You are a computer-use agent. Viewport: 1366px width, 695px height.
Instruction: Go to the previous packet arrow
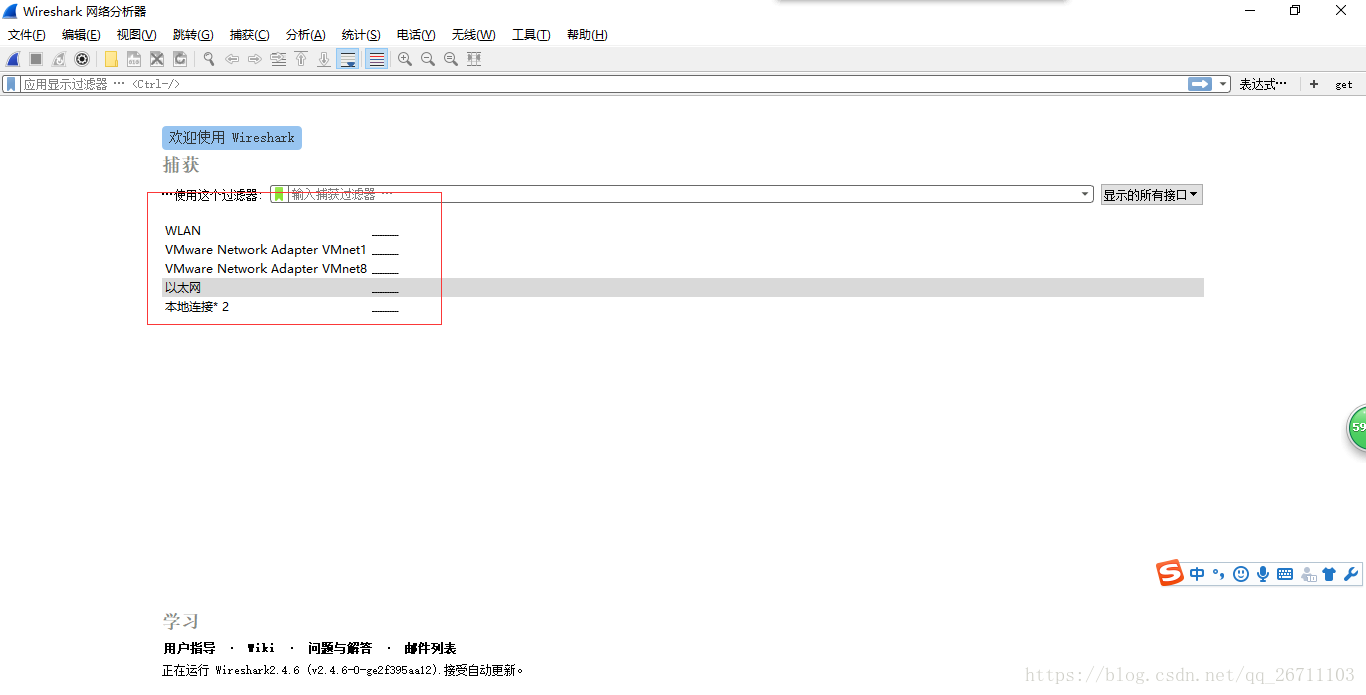click(232, 59)
